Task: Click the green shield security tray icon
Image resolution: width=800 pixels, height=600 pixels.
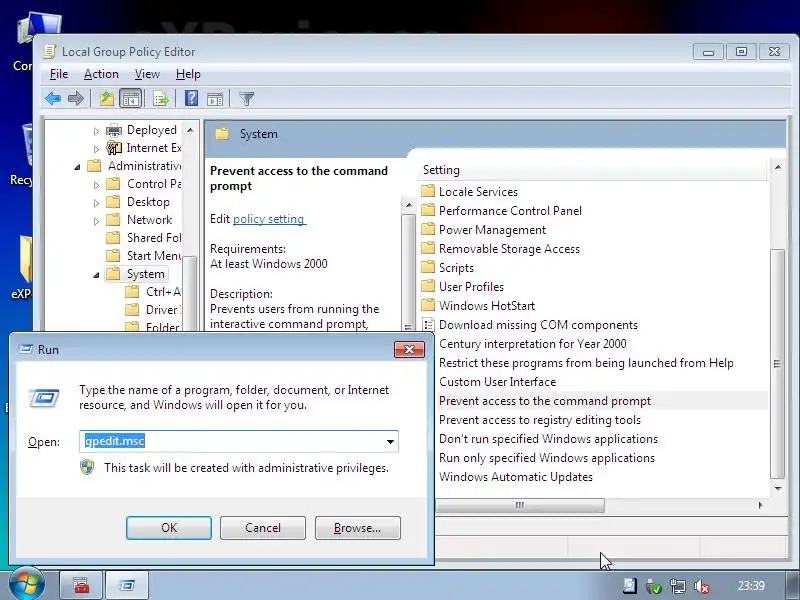Action: (654, 586)
